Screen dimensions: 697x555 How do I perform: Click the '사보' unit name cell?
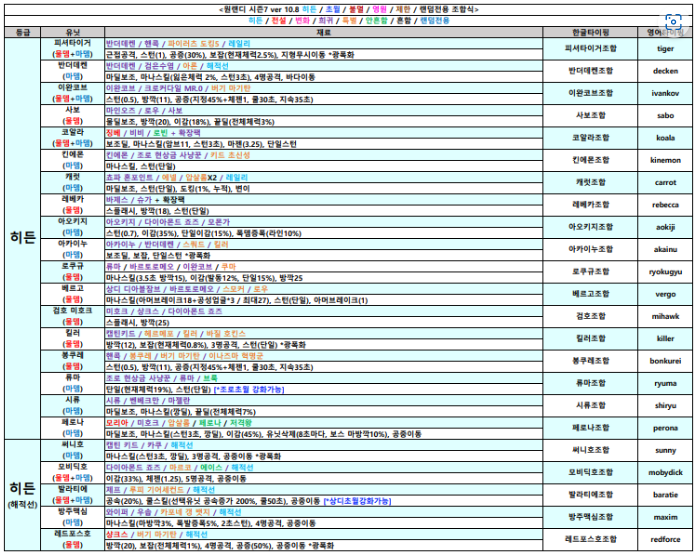click(72, 116)
